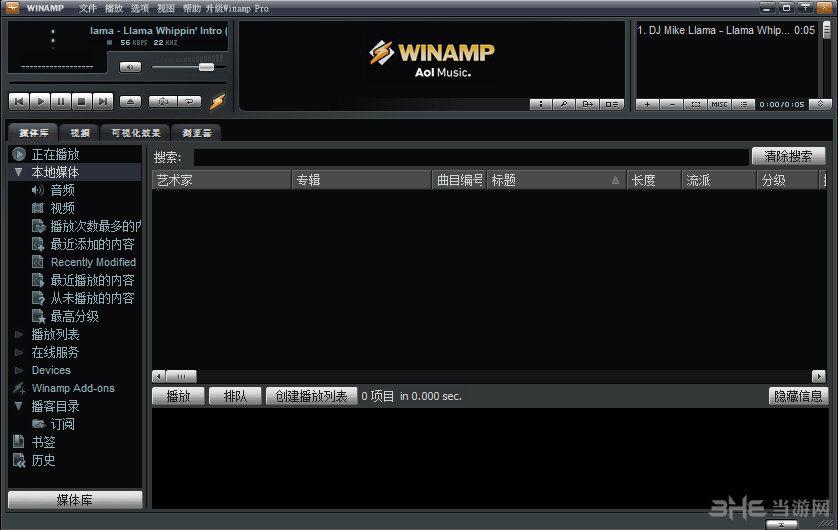Open the 选项 menu

pyautogui.click(x=140, y=8)
